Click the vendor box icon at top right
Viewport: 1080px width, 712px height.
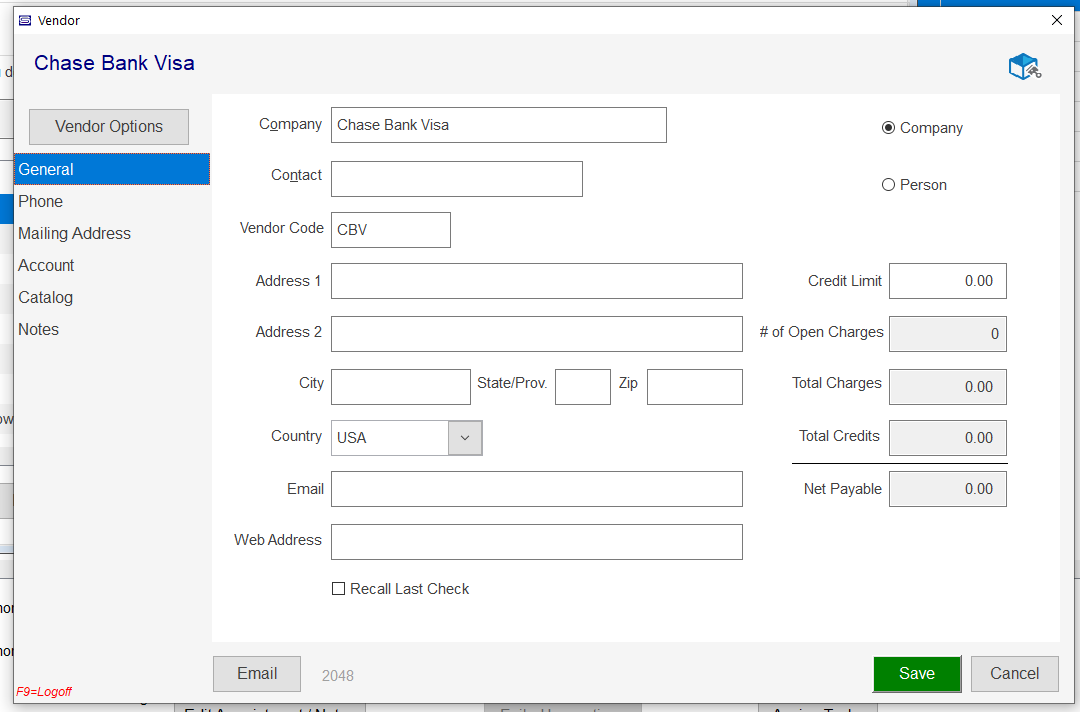tap(1024, 67)
